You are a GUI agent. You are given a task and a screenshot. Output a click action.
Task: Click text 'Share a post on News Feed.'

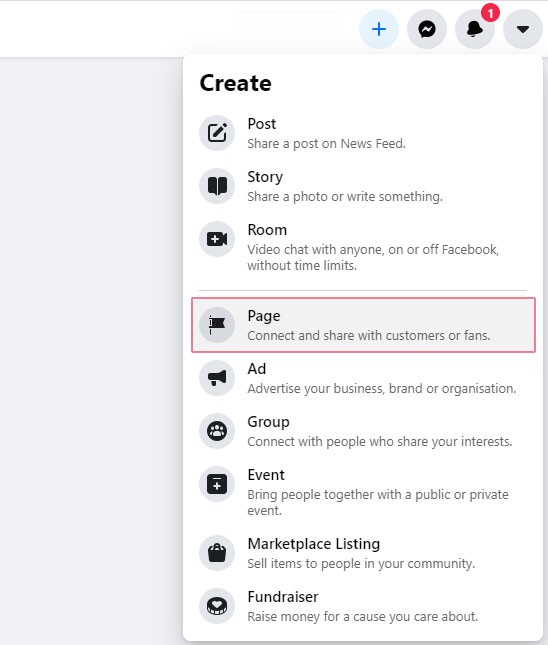[327, 144]
